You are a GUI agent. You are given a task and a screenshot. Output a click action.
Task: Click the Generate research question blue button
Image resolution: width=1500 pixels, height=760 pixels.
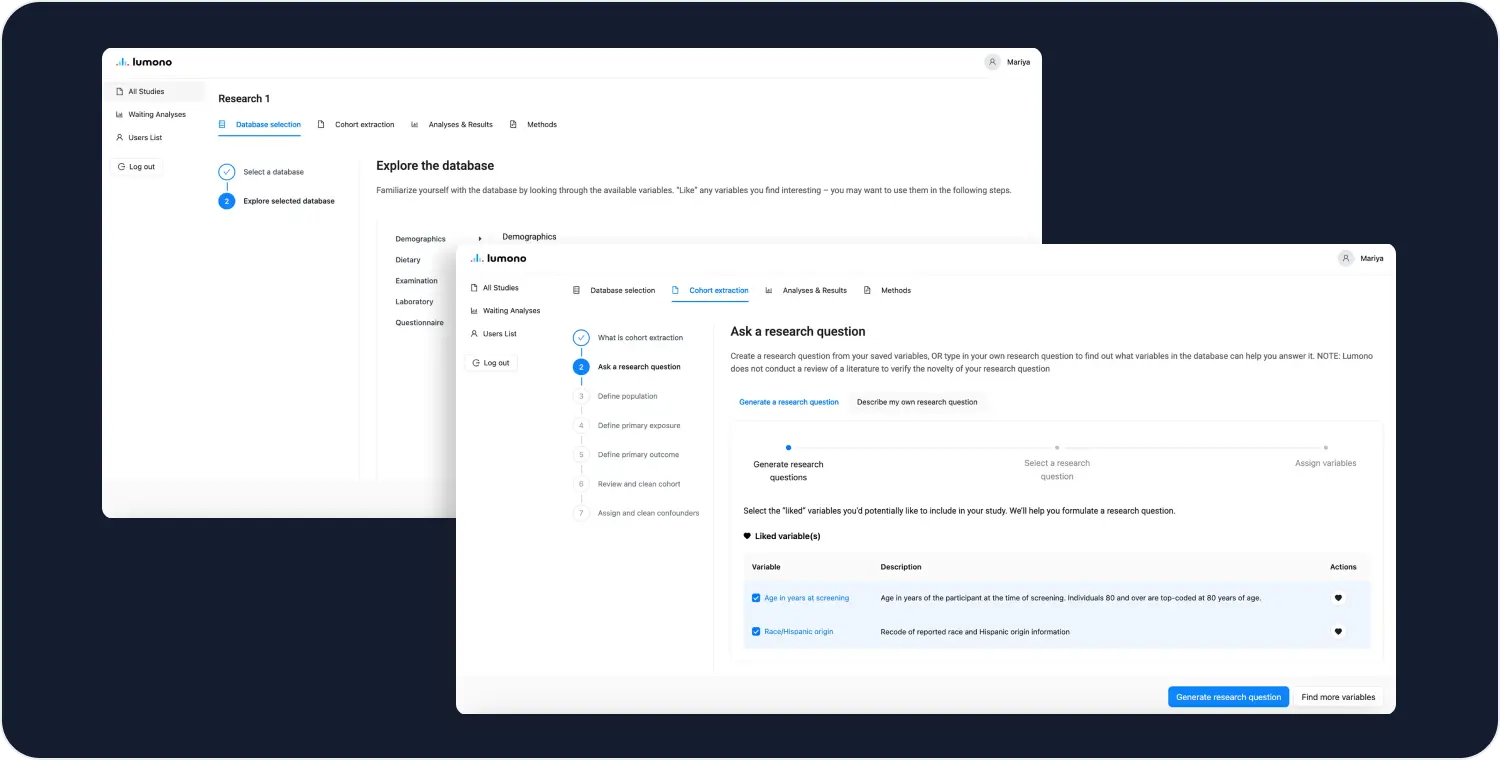[1227, 697]
